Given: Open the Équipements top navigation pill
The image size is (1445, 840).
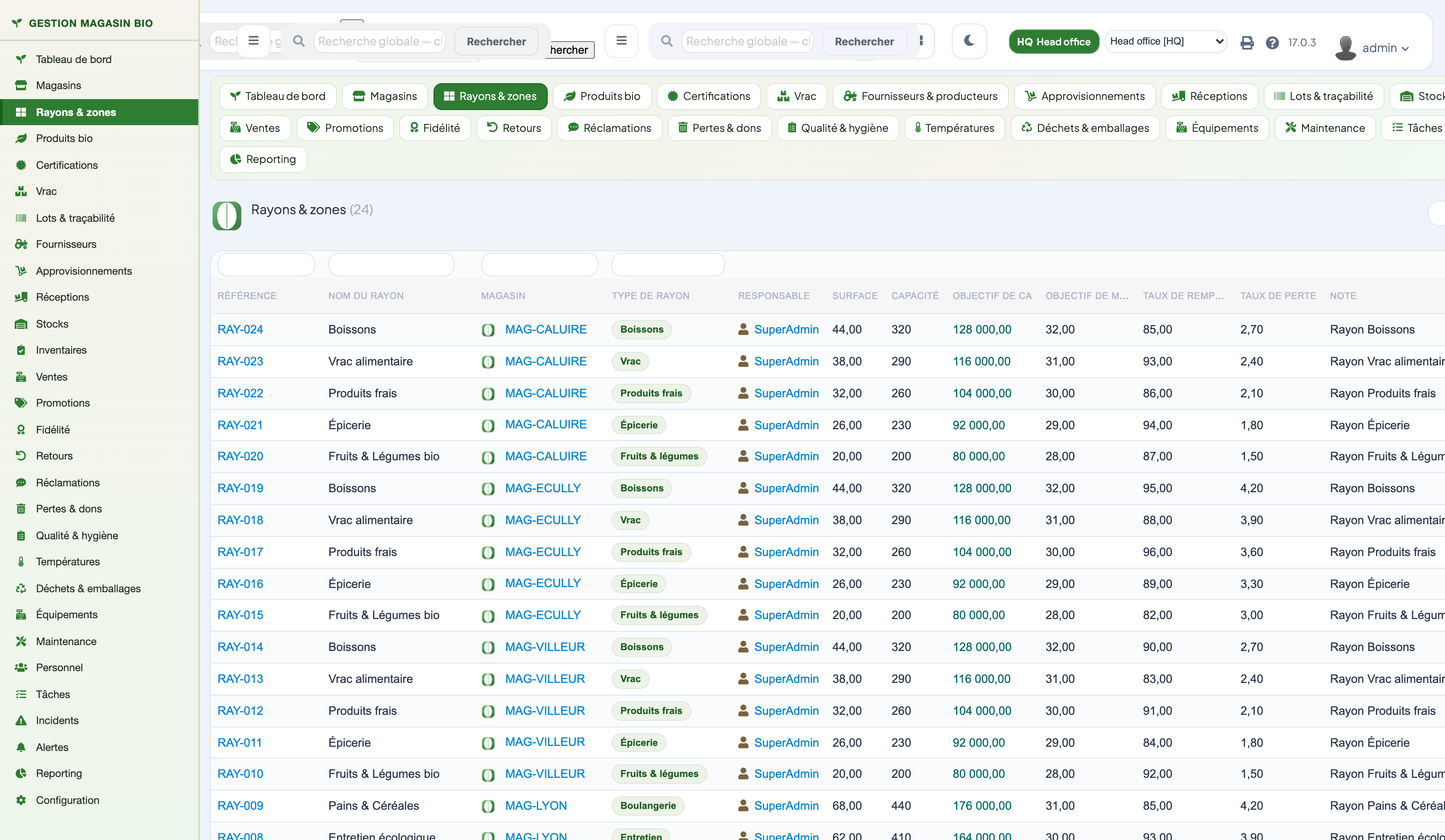Looking at the screenshot, I should [x=1217, y=128].
